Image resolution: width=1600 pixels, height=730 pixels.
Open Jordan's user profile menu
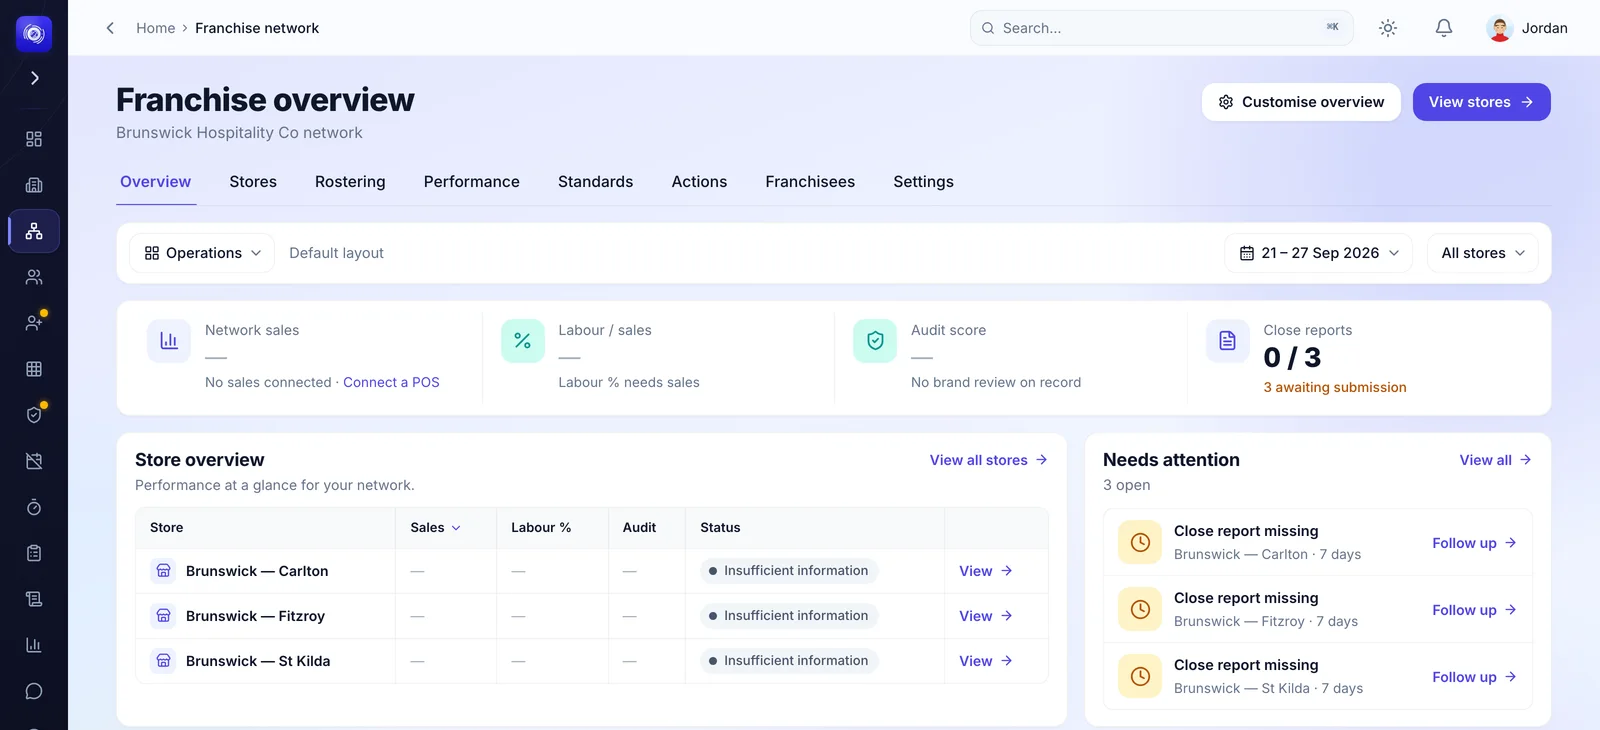coord(1527,28)
